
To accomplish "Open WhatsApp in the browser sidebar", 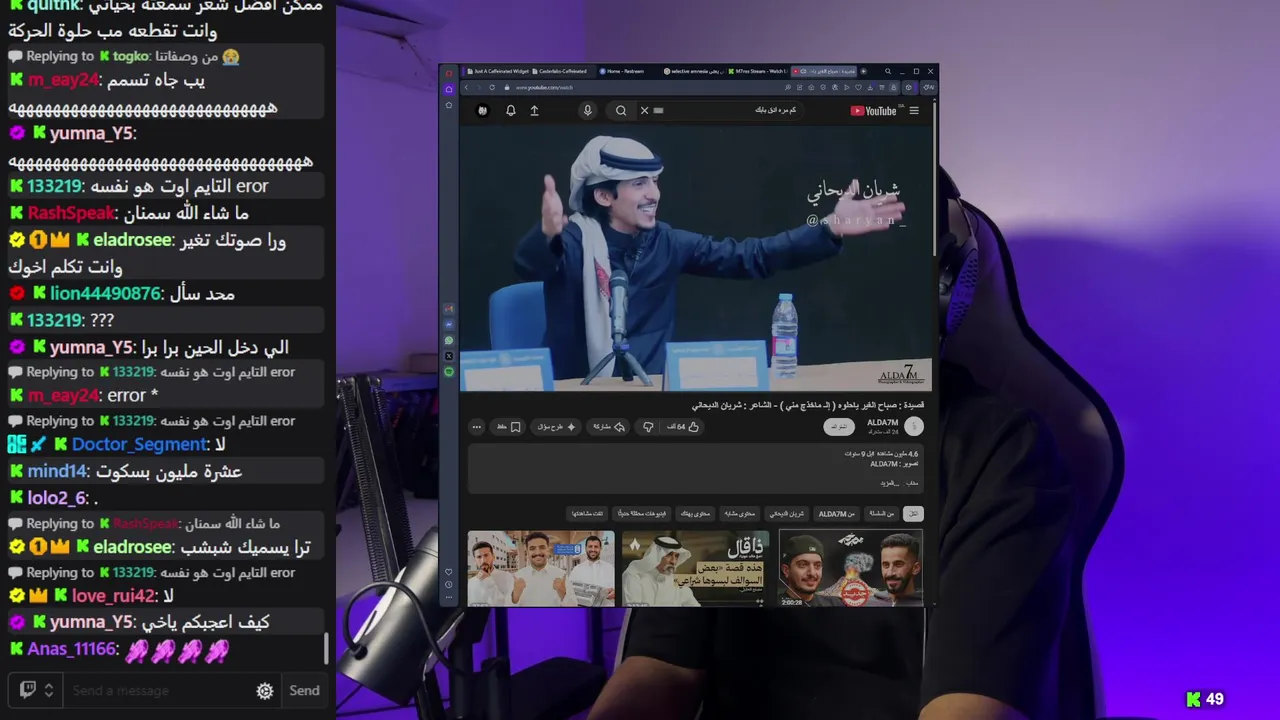I will tap(449, 340).
